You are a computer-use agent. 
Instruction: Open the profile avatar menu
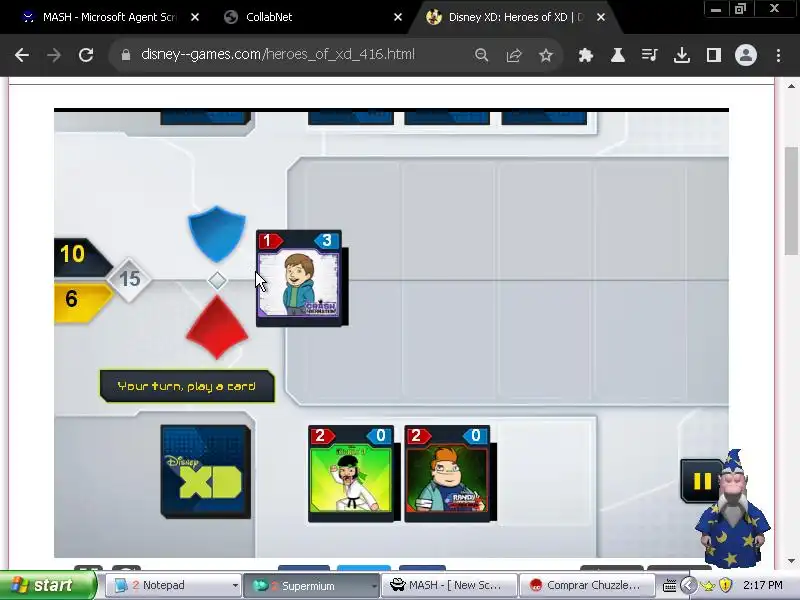[x=745, y=55]
